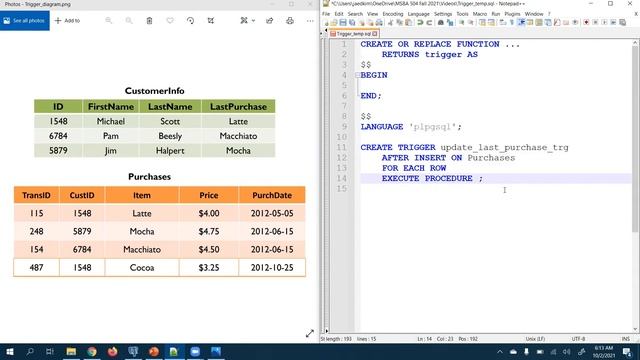
Task: Open the Language menu in Notepad++
Action: (x=418, y=14)
